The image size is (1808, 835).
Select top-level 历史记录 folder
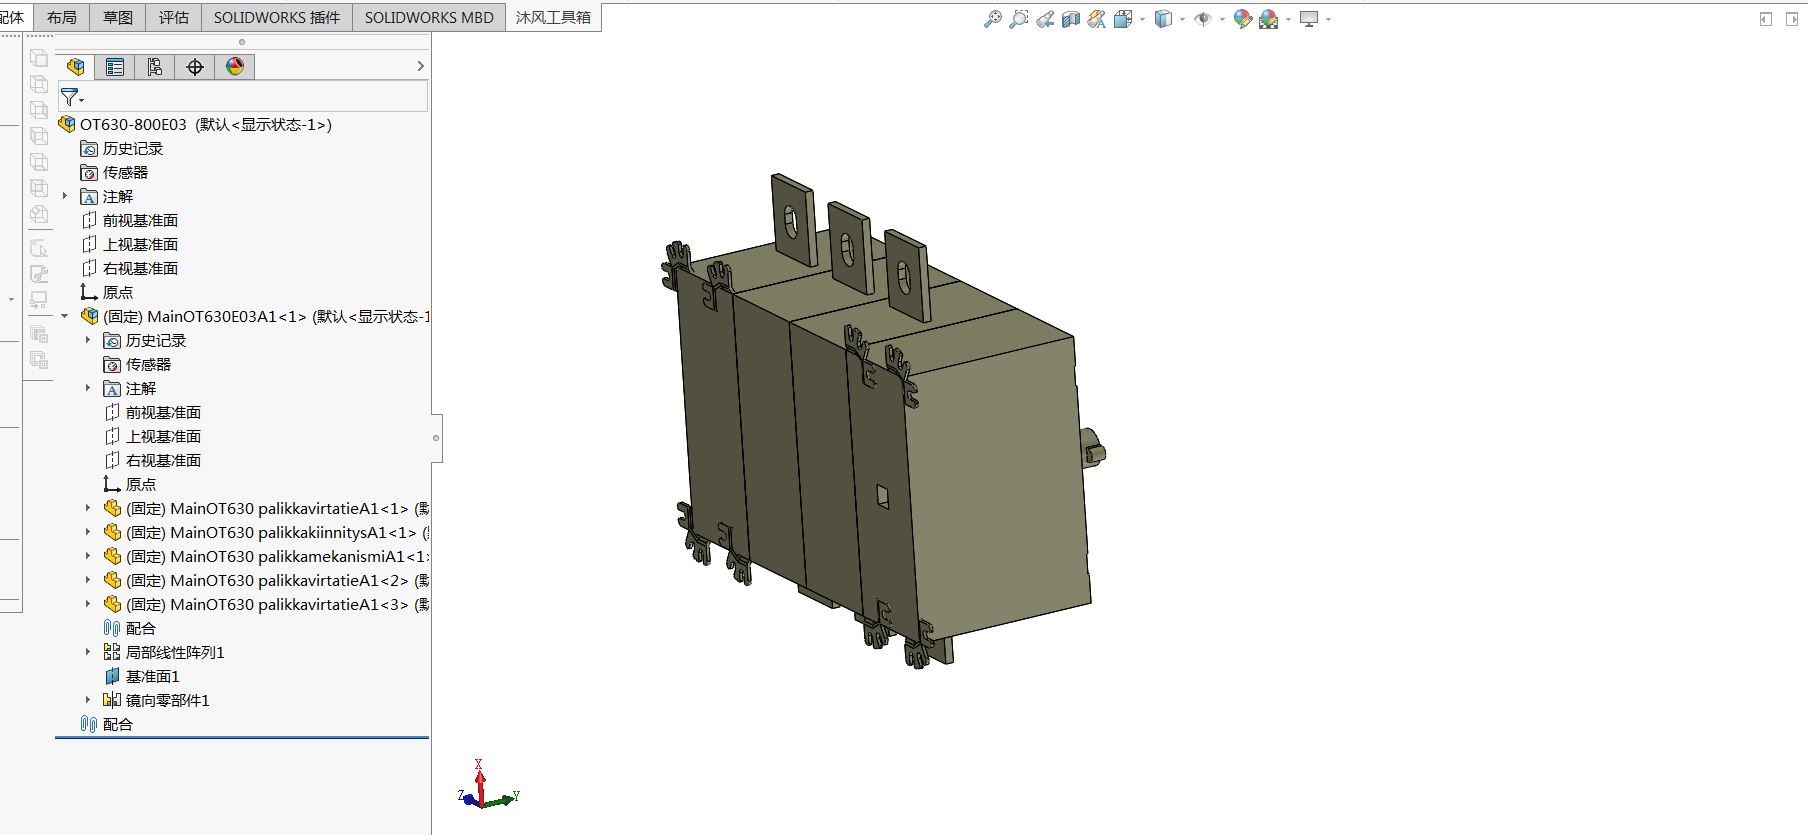pos(121,148)
